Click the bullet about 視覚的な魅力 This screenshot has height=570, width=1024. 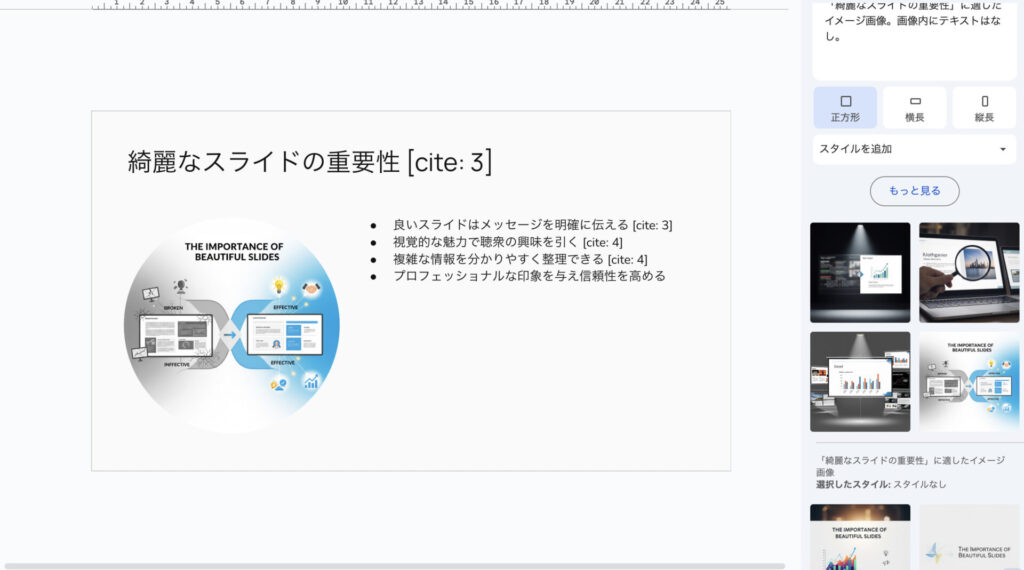point(507,242)
